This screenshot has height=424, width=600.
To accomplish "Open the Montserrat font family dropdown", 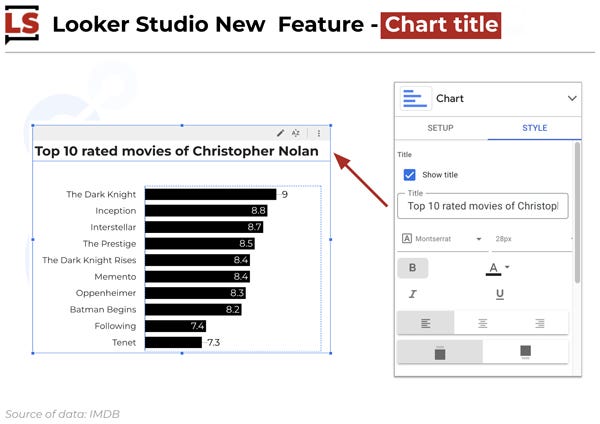I will (x=442, y=239).
